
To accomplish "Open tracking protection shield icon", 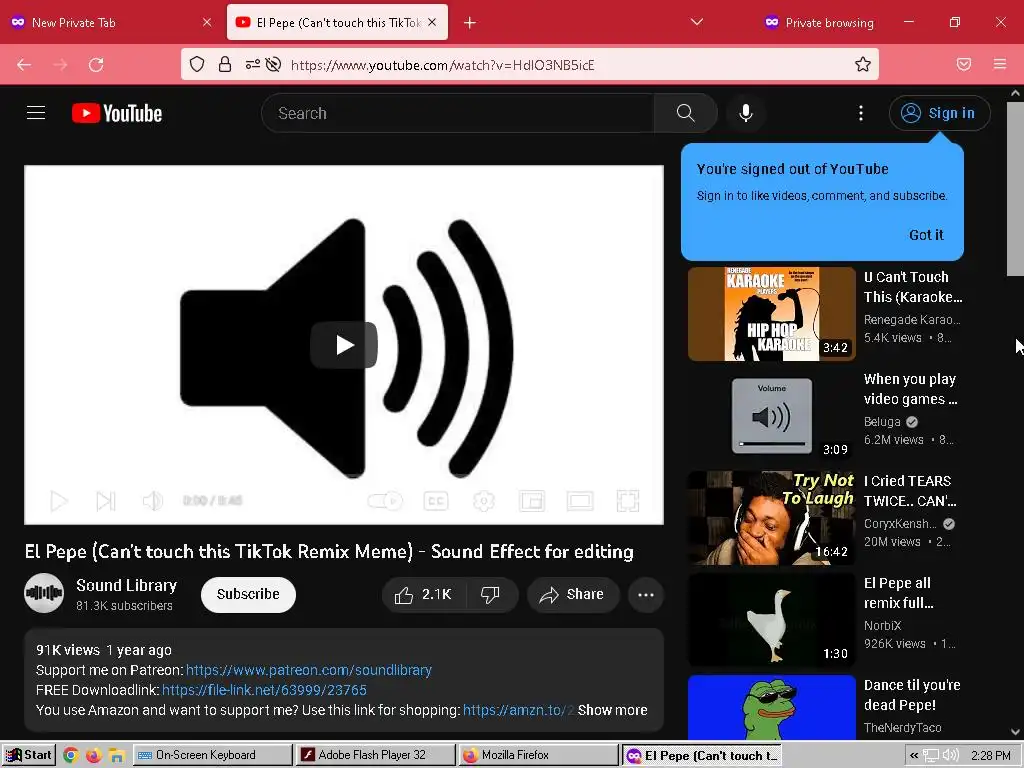I will (x=197, y=64).
